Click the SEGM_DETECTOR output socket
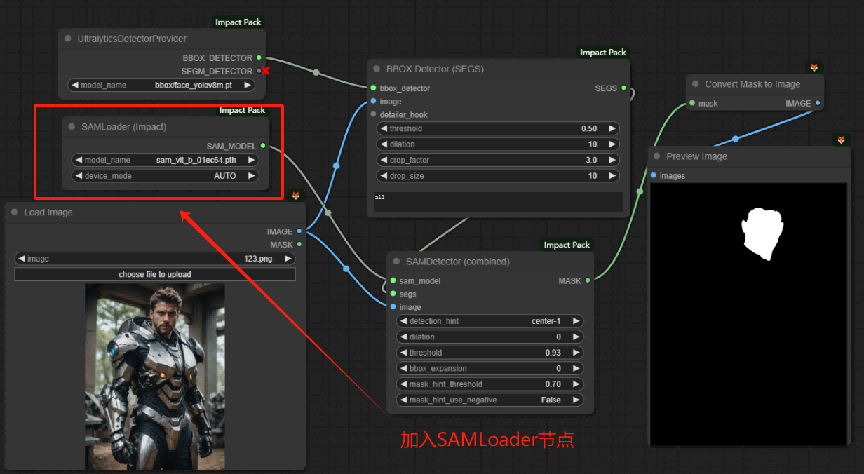This screenshot has width=864, height=474. click(259, 71)
